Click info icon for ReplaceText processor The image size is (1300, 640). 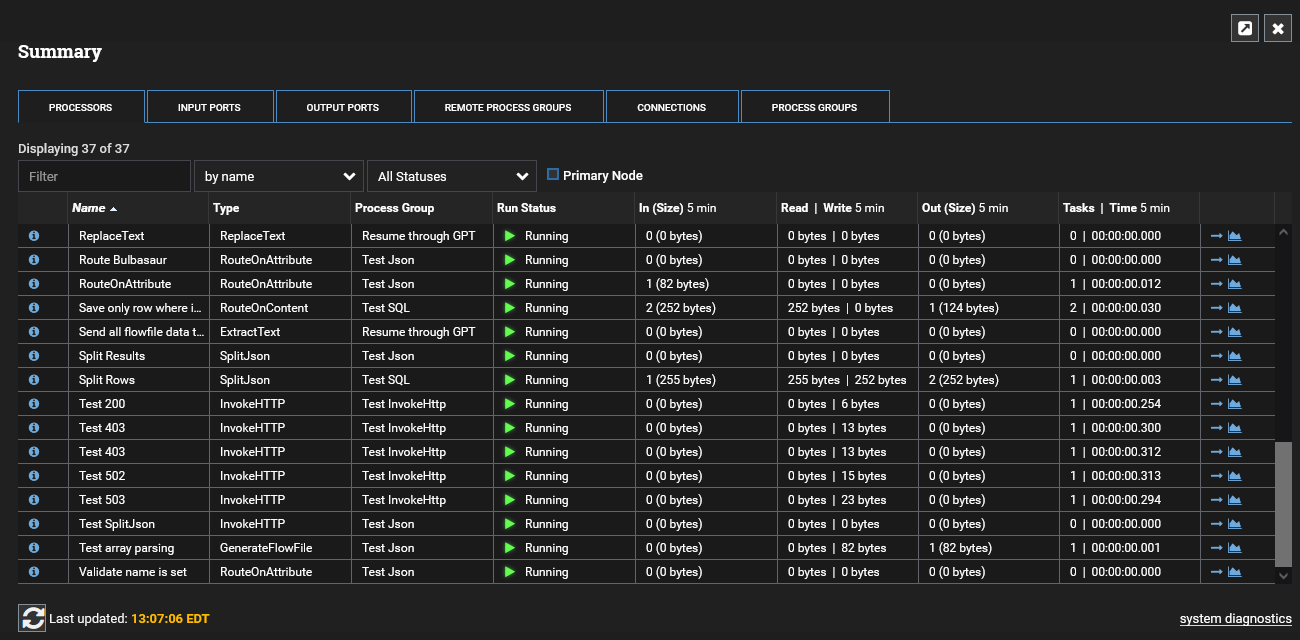33,236
